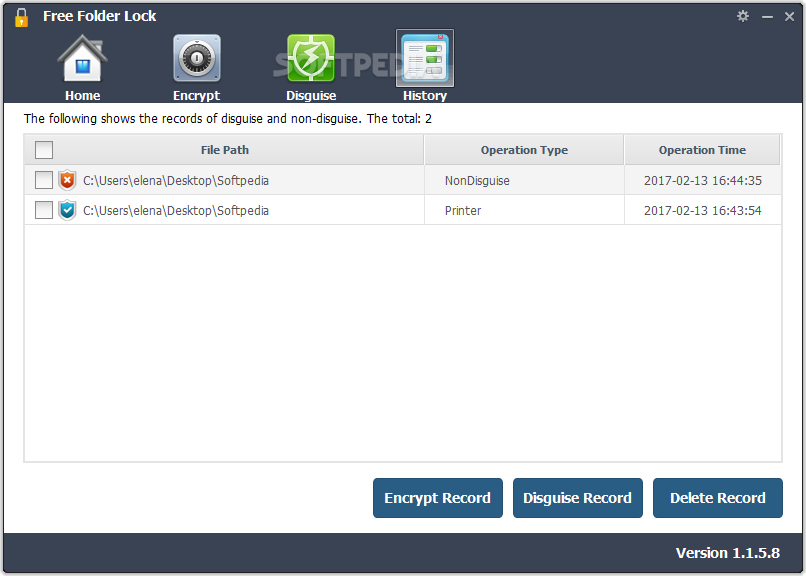Click the Printer operation type cell
Viewport: 806px width, 576px height.
point(463,211)
